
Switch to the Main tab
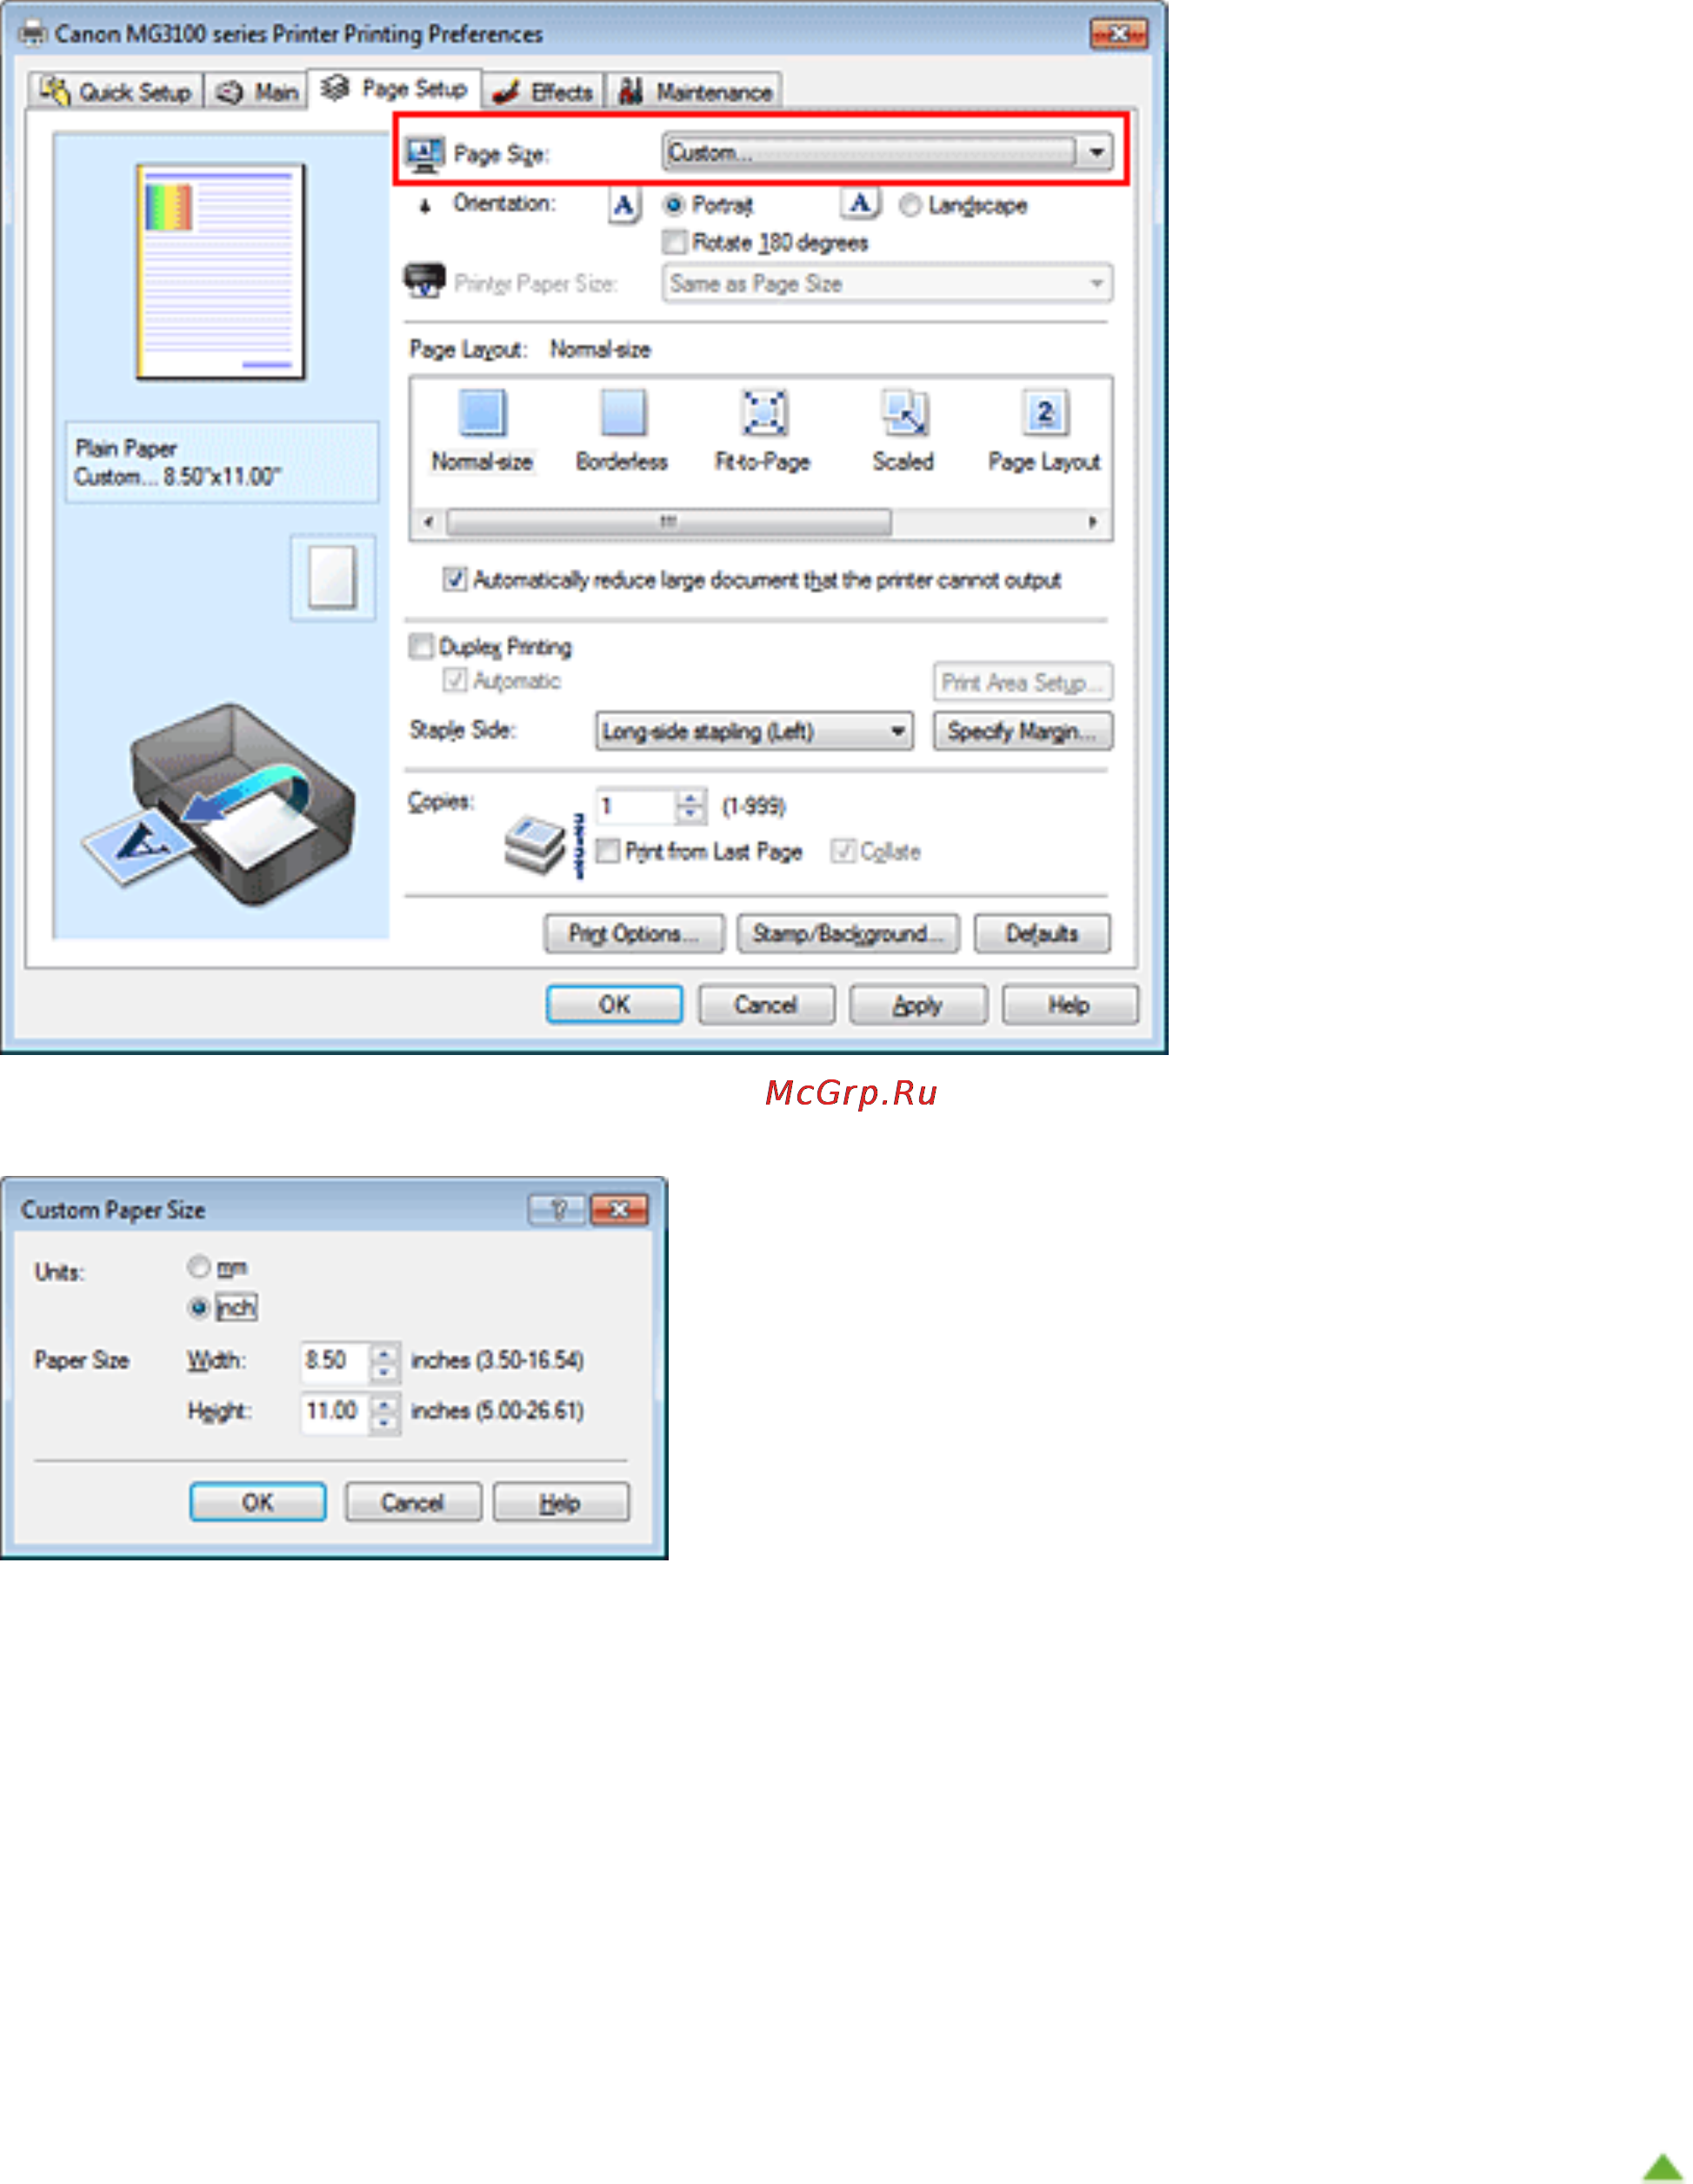point(257,91)
